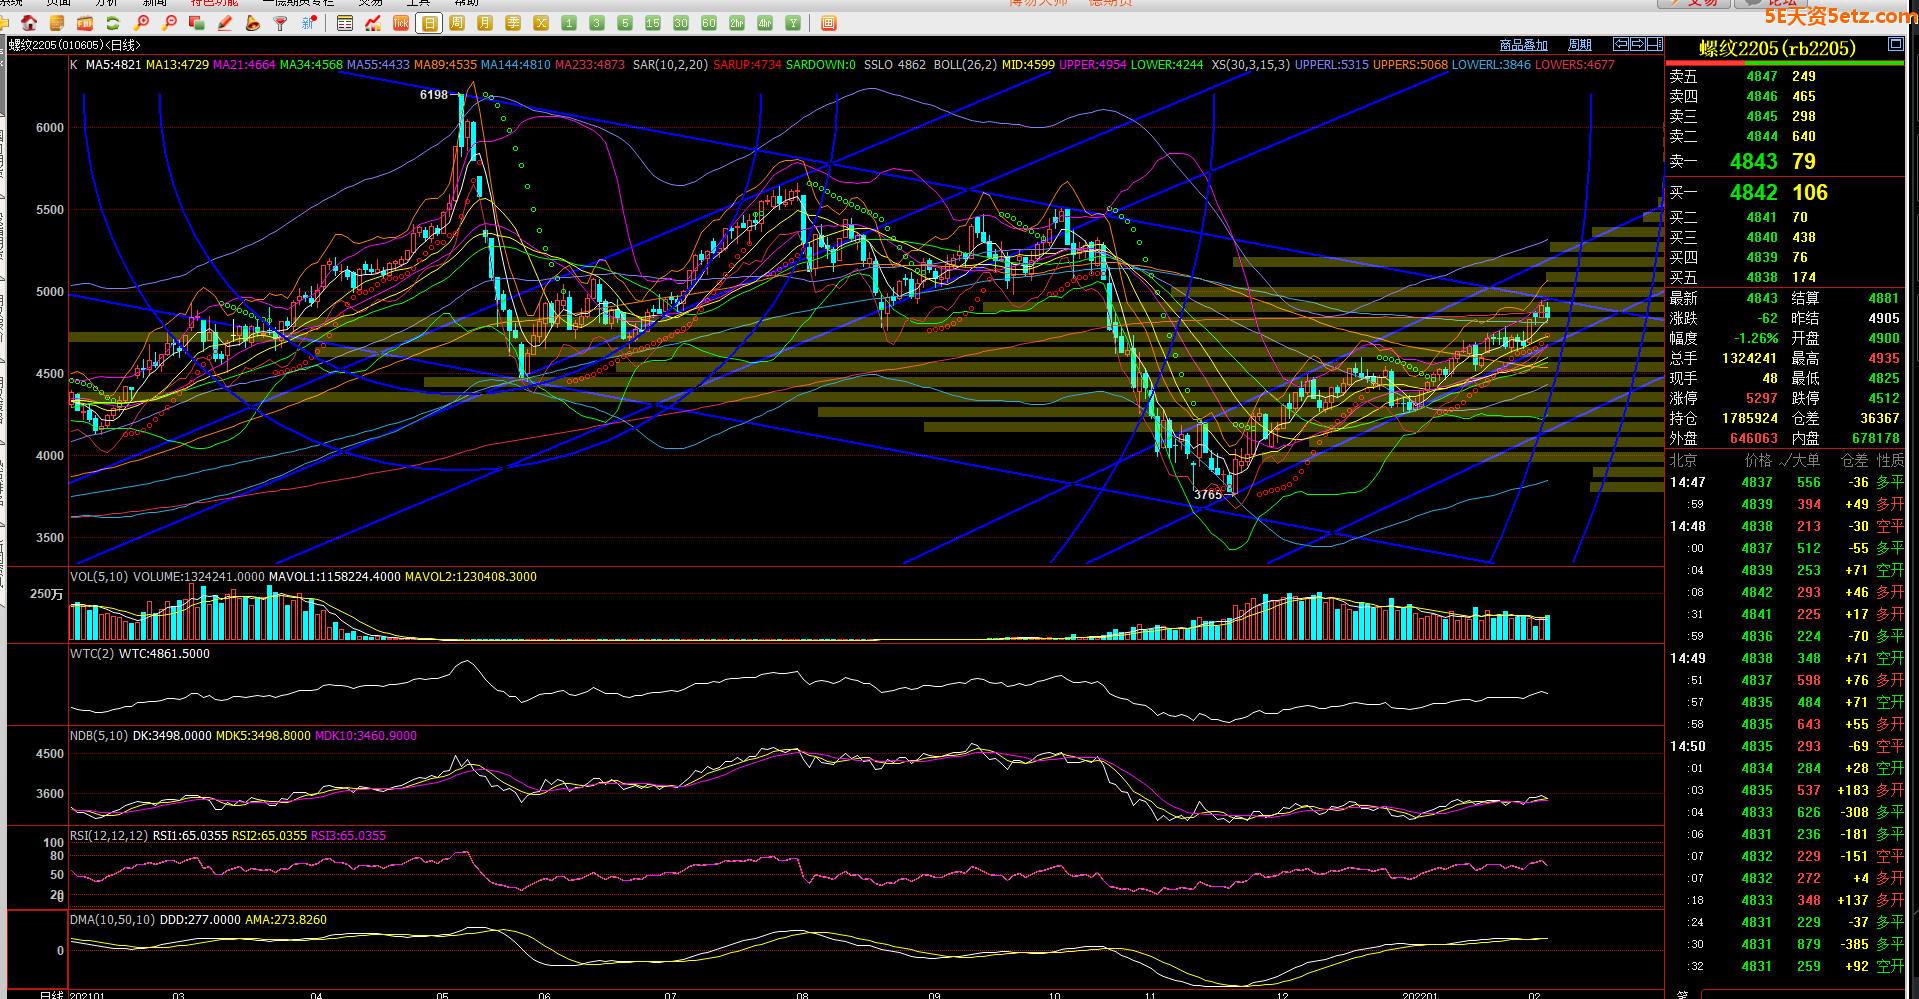Open the 帮助 menu
Screen dimensions: 1919x999
466,3
